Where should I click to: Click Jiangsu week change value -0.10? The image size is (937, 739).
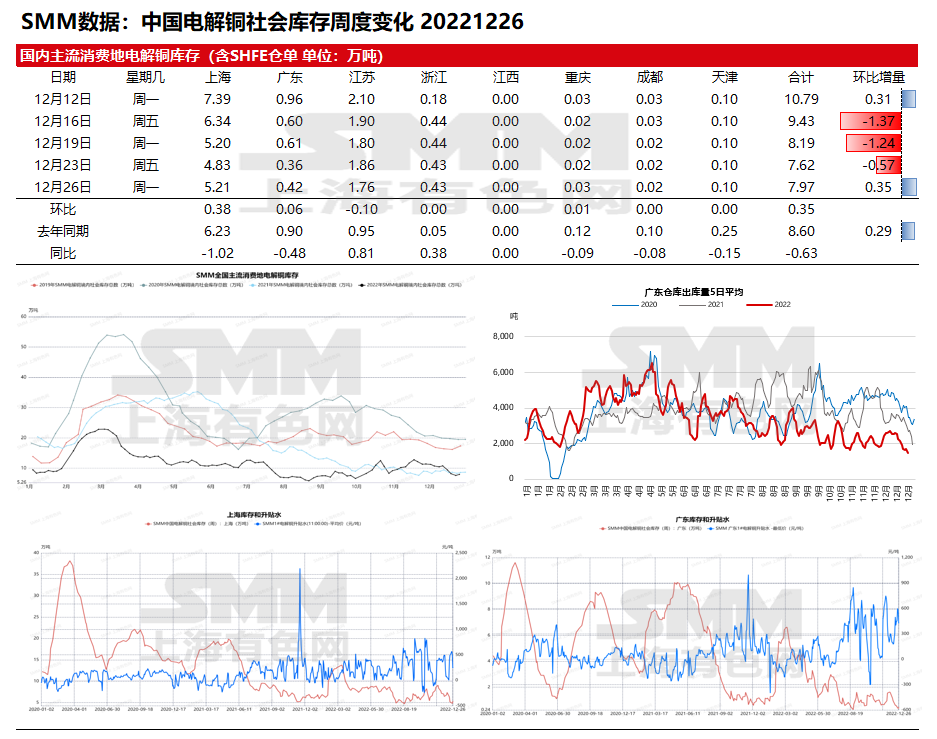click(x=362, y=210)
